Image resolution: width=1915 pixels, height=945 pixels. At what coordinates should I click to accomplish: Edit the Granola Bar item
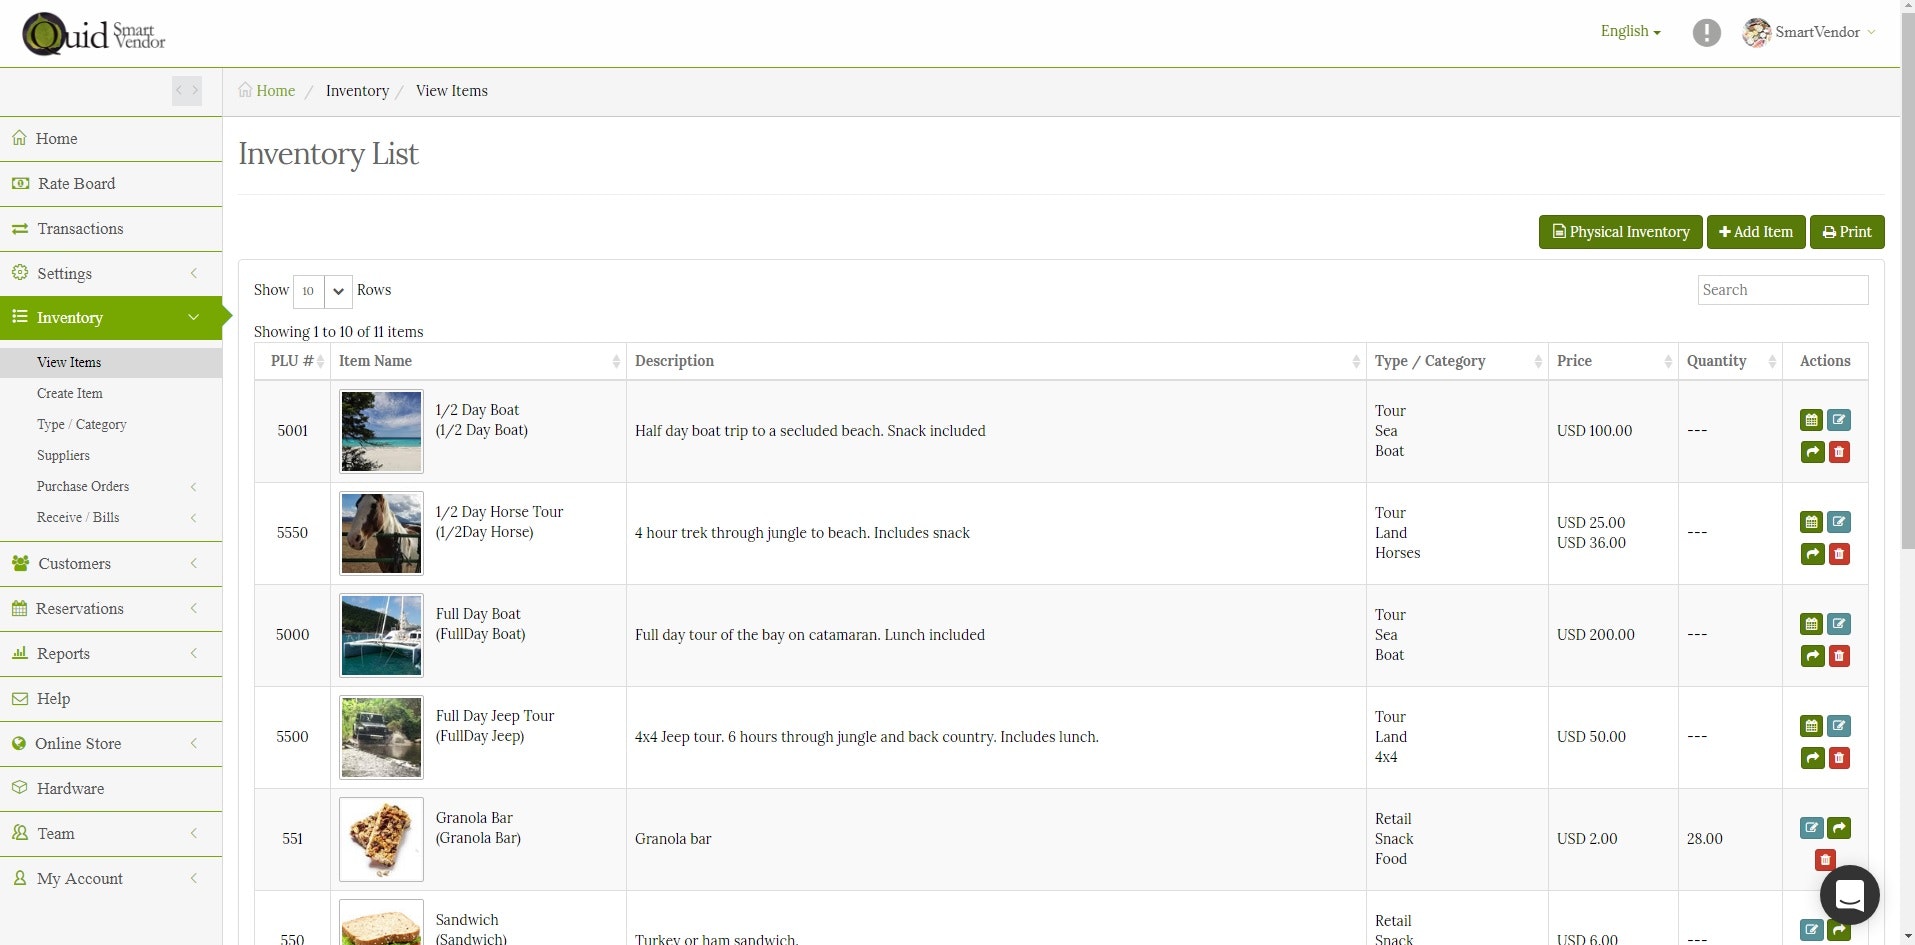(x=1812, y=828)
